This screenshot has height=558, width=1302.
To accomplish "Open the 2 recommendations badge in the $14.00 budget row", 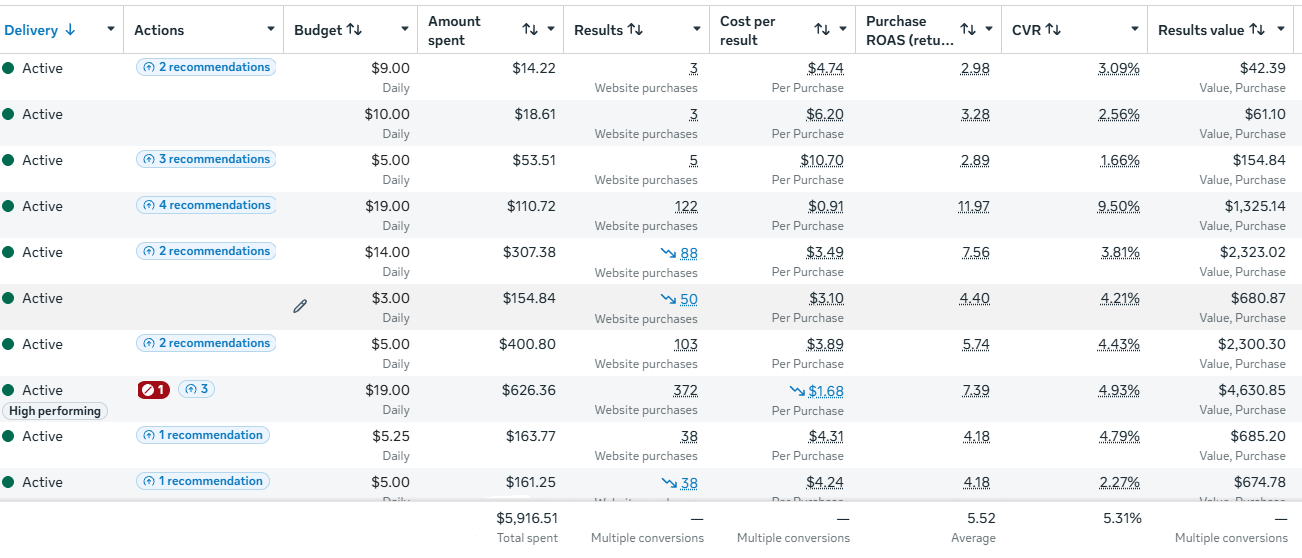I will click(x=206, y=251).
